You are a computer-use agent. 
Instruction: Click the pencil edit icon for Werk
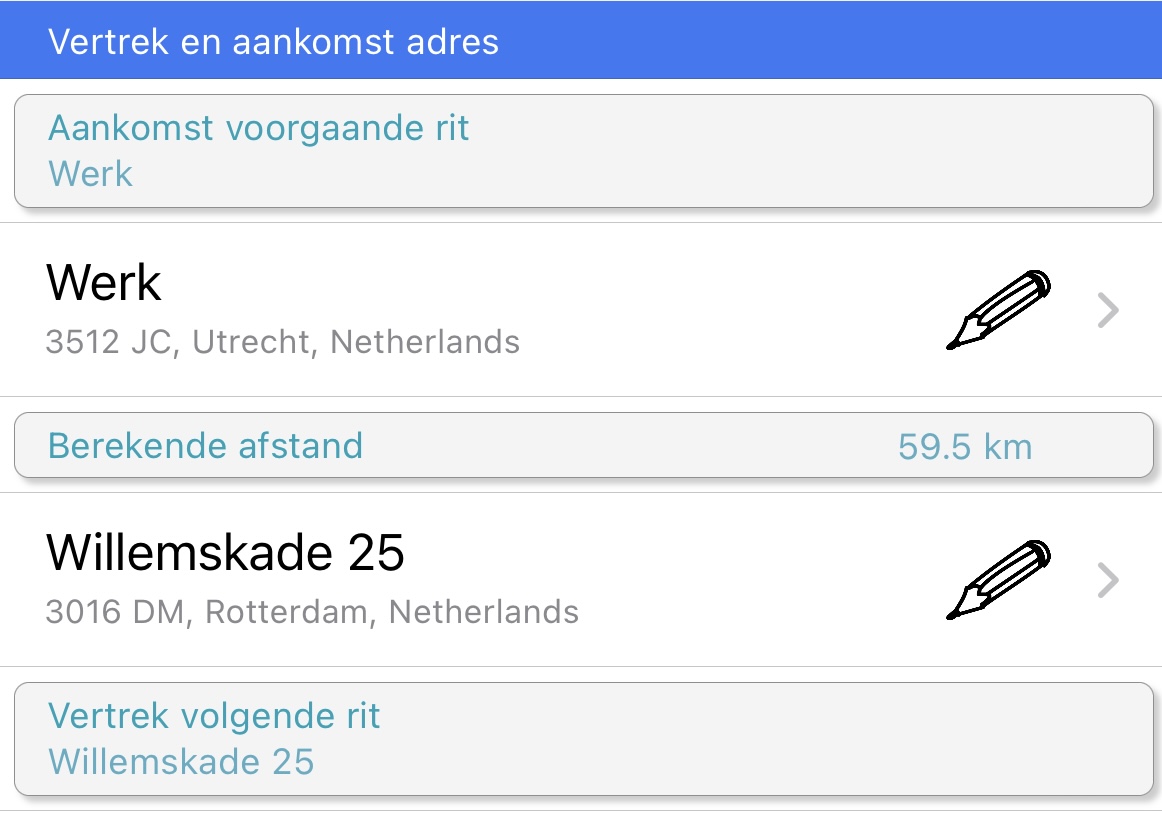pos(998,310)
